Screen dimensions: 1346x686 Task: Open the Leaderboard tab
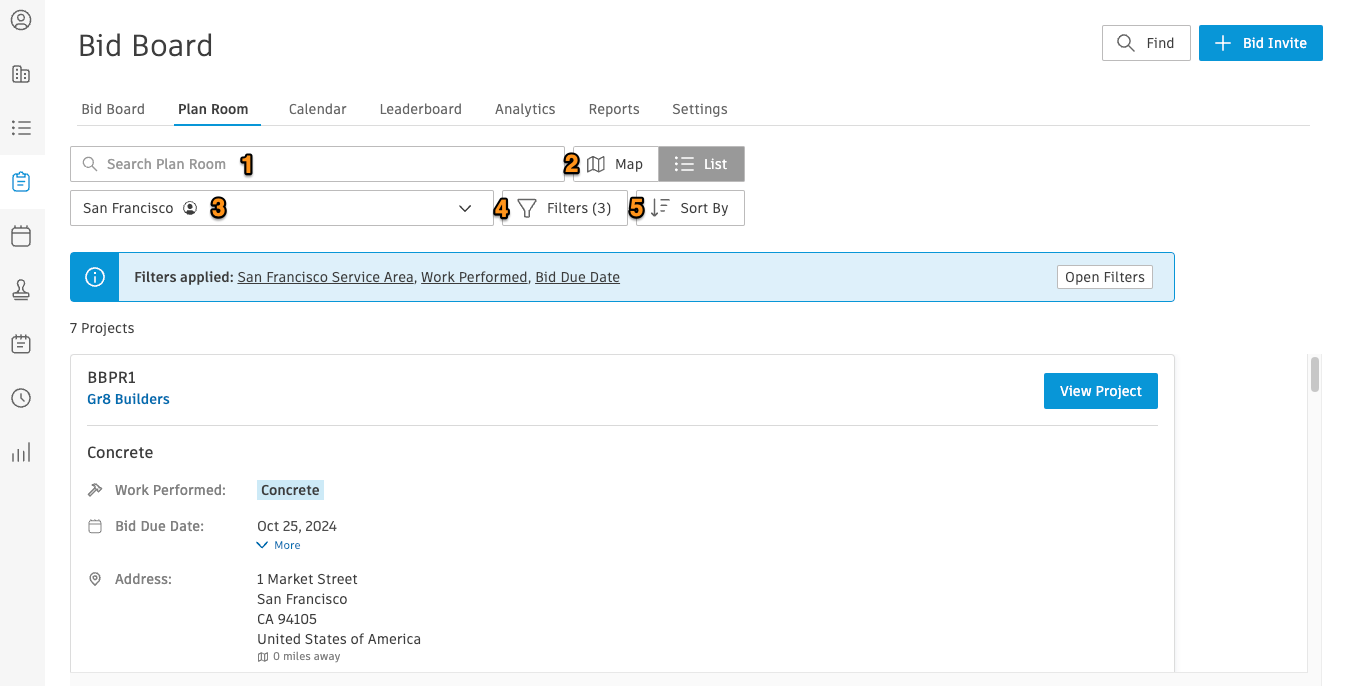click(x=420, y=109)
